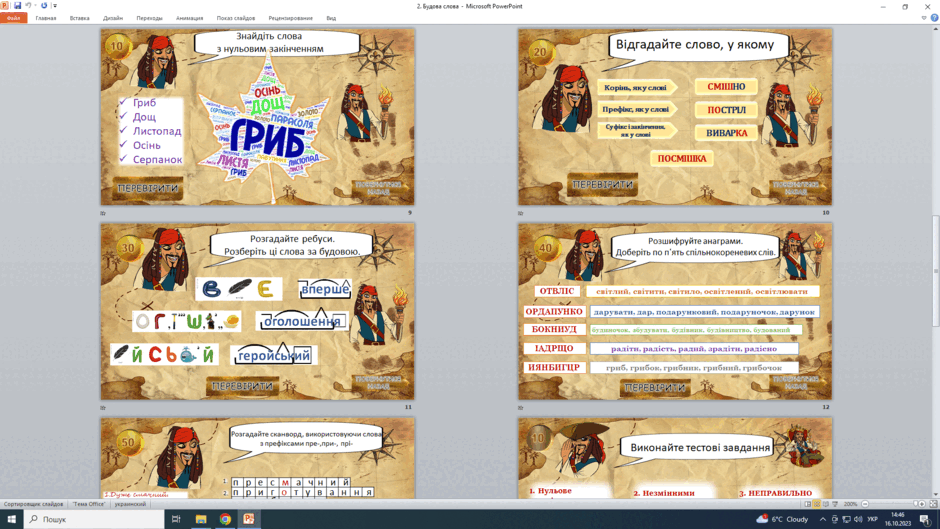Show hidden tray icons chevron
The height and width of the screenshot is (529, 940).
click(x=822, y=519)
